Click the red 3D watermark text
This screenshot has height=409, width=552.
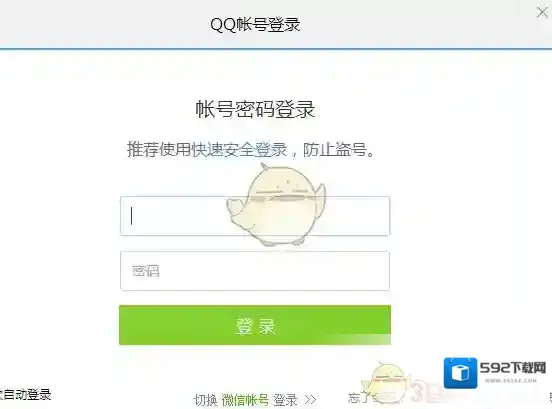427,393
